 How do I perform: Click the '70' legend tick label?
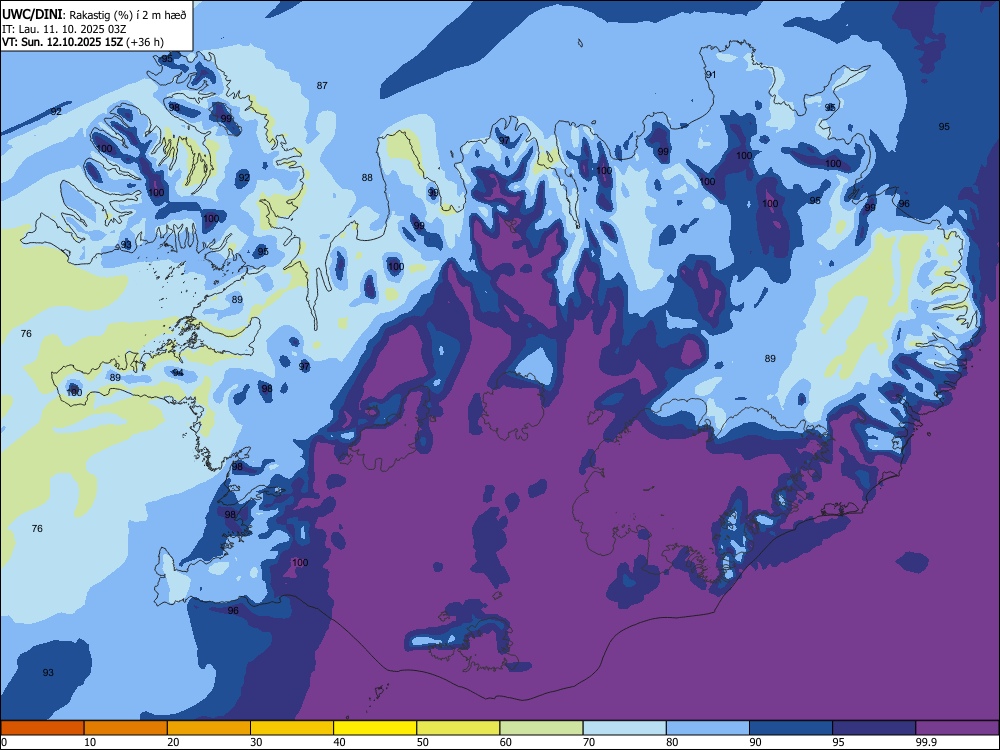[x=589, y=742]
